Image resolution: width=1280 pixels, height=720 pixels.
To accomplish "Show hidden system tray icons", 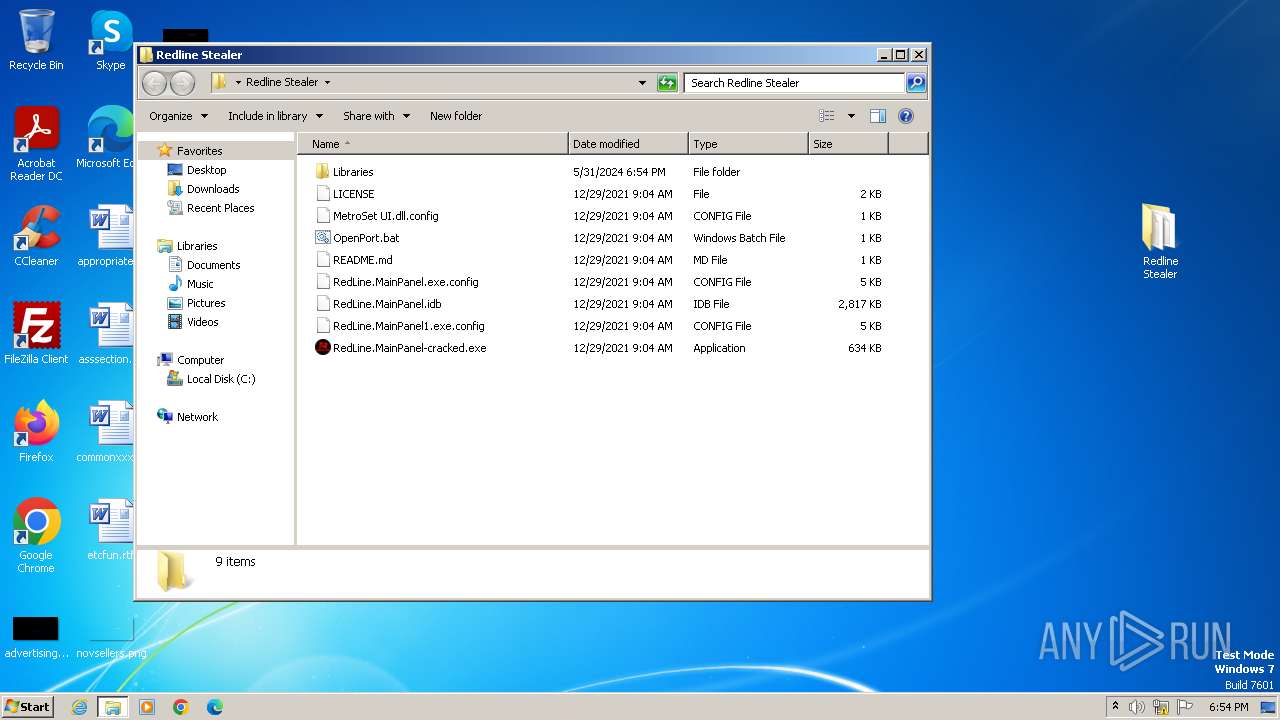I will (x=1115, y=707).
